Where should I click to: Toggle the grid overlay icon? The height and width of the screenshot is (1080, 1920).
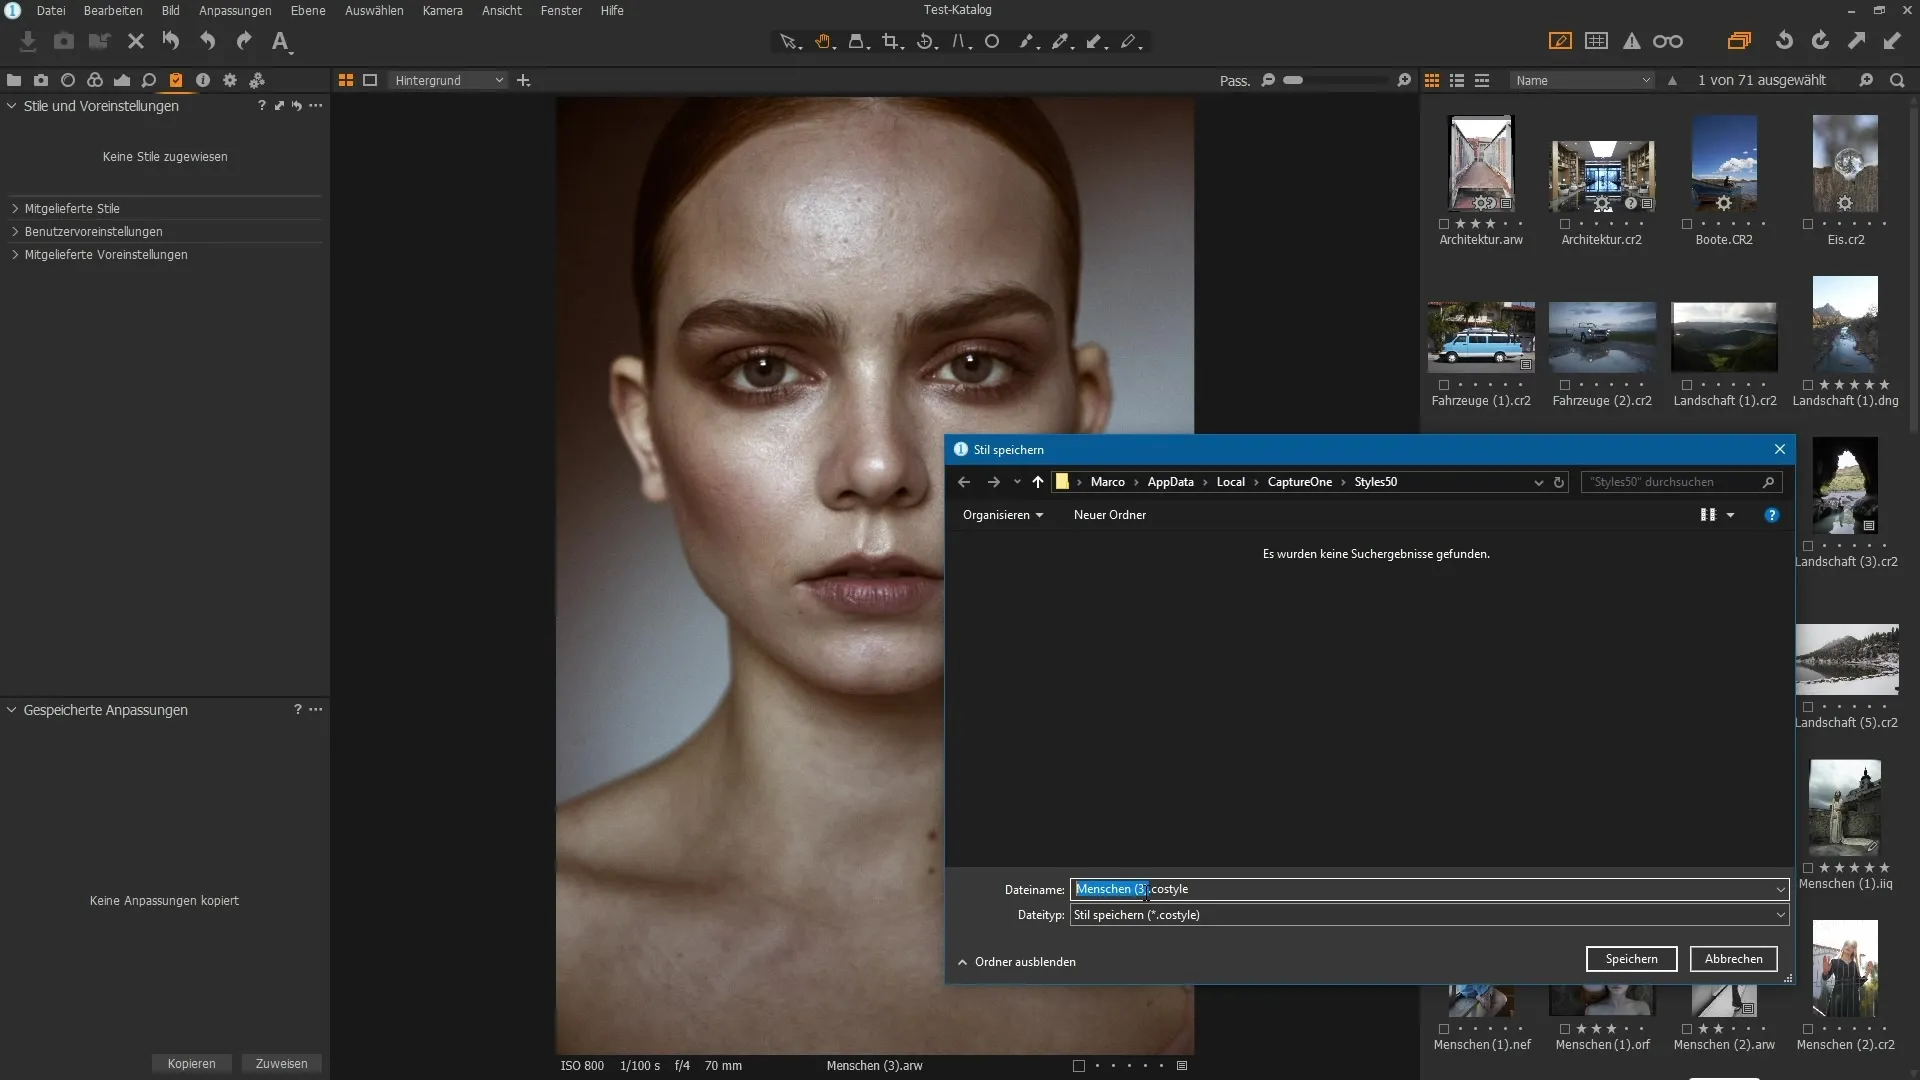(1597, 41)
